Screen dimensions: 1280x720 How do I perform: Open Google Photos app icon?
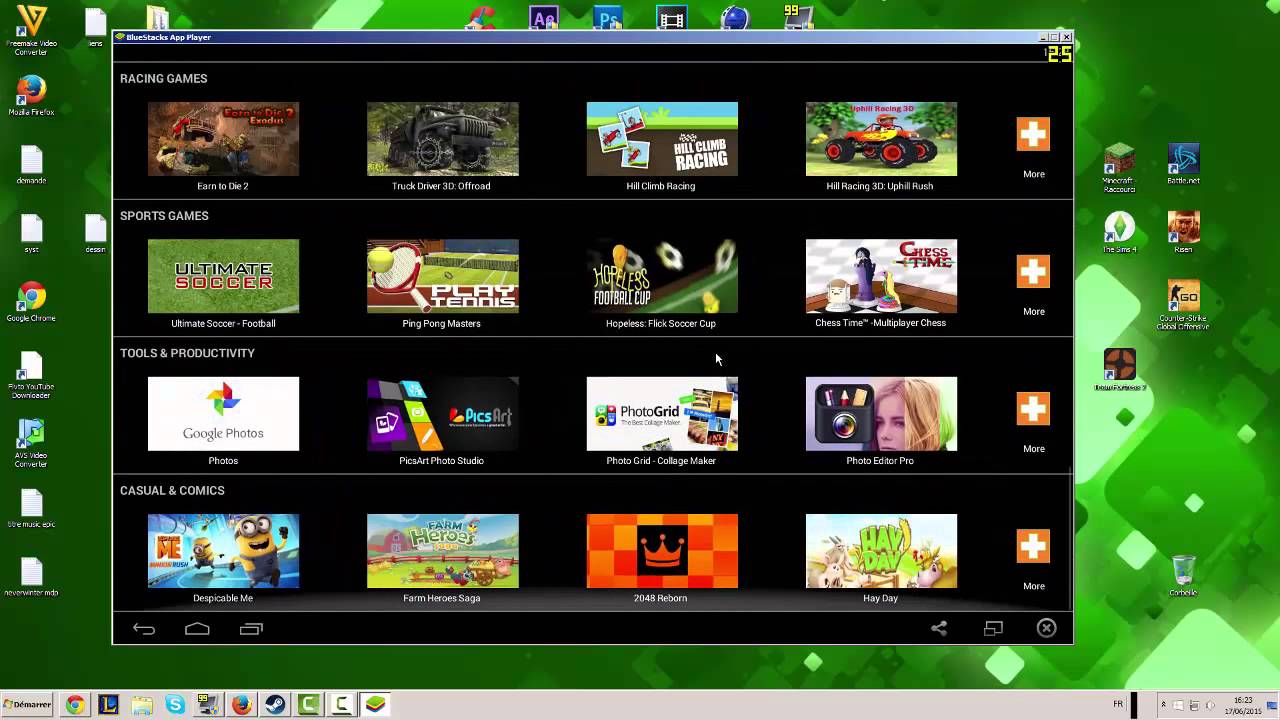coord(223,414)
